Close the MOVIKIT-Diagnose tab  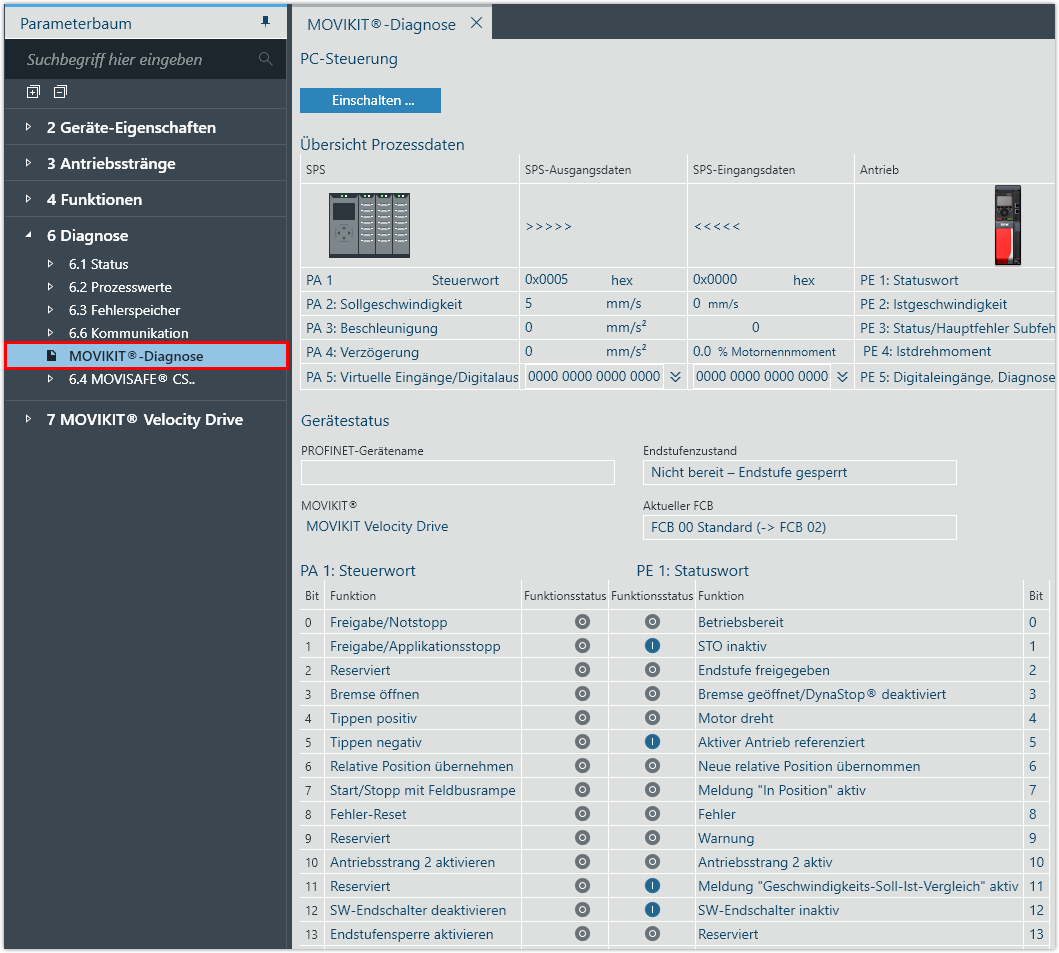pyautogui.click(x=476, y=23)
